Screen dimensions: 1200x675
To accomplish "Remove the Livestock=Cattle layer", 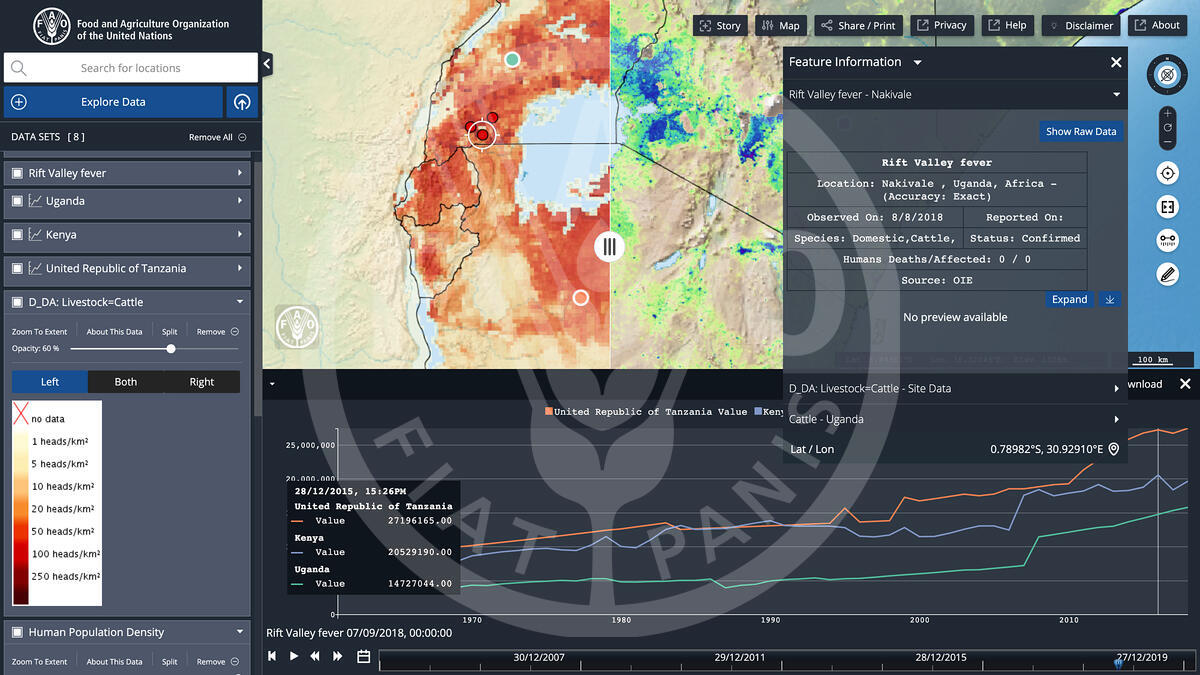I will (x=217, y=332).
